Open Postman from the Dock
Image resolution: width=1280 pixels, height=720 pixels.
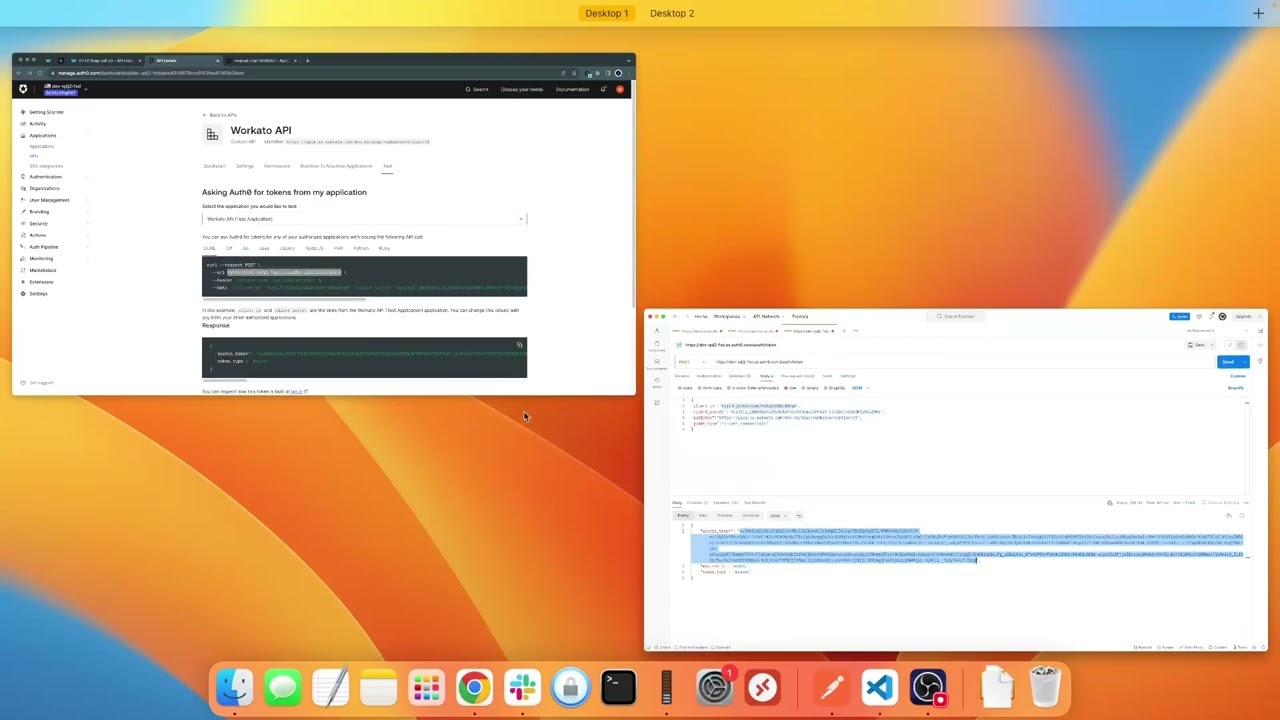[832, 688]
